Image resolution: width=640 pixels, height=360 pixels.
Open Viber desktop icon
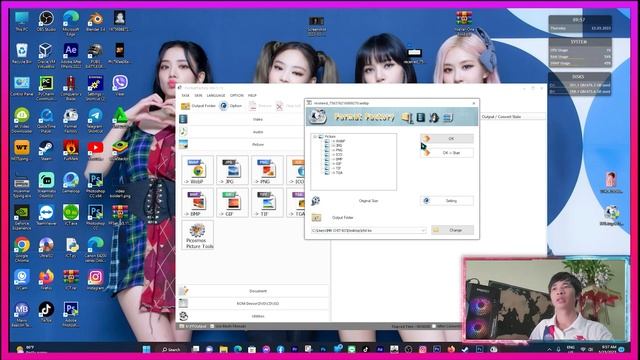point(120,86)
